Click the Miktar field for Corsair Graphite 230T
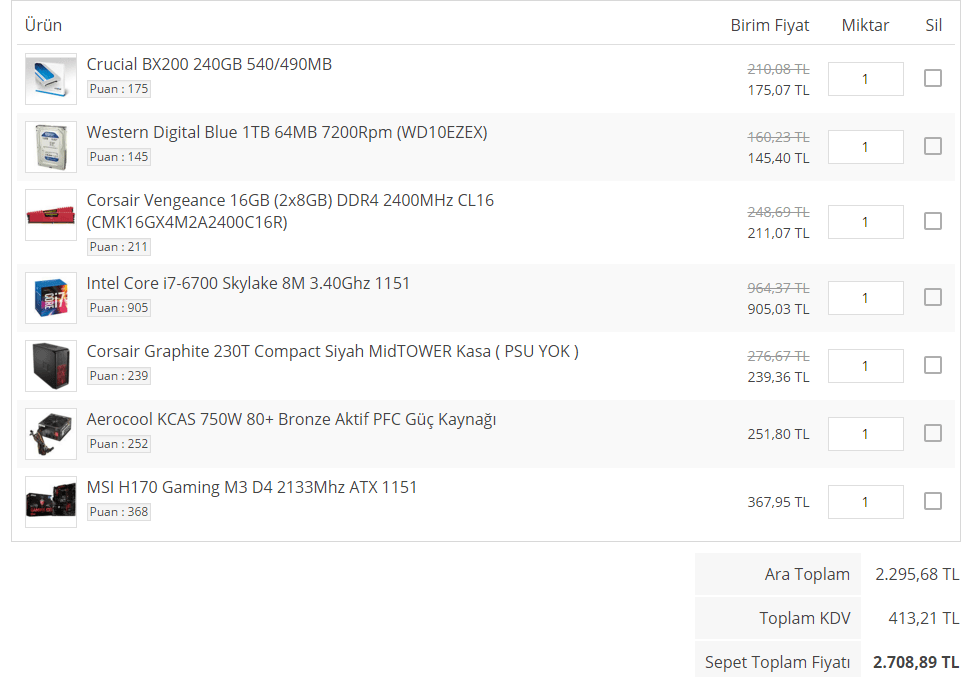The image size is (972, 677). pos(865,366)
